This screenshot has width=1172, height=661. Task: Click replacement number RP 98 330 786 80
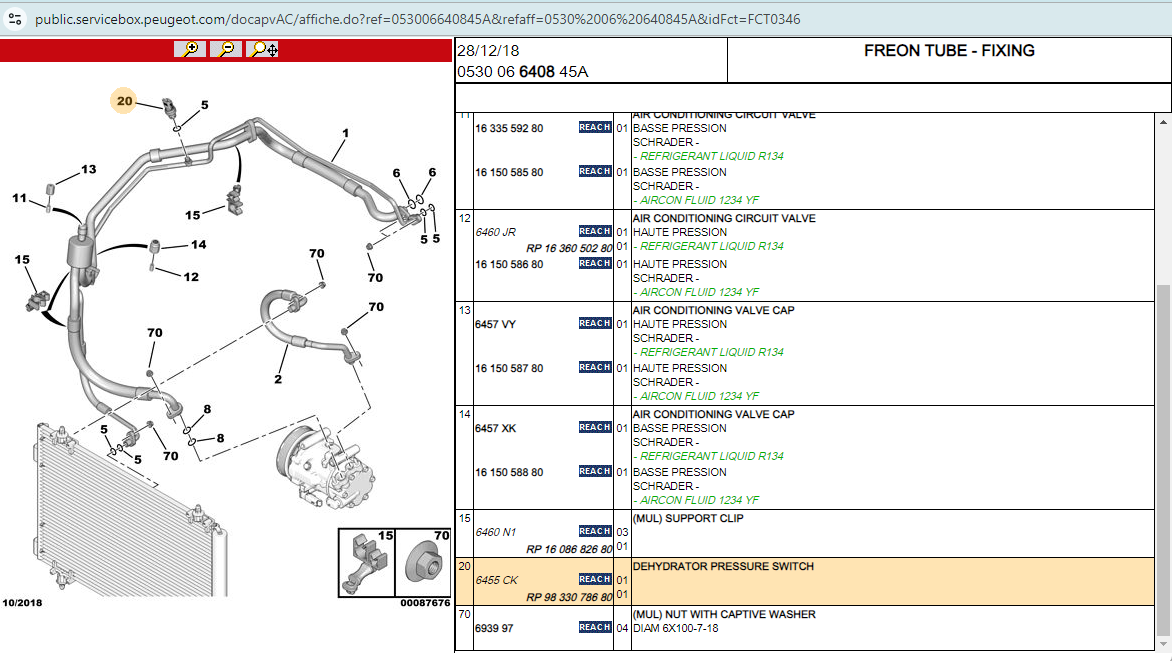(569, 597)
